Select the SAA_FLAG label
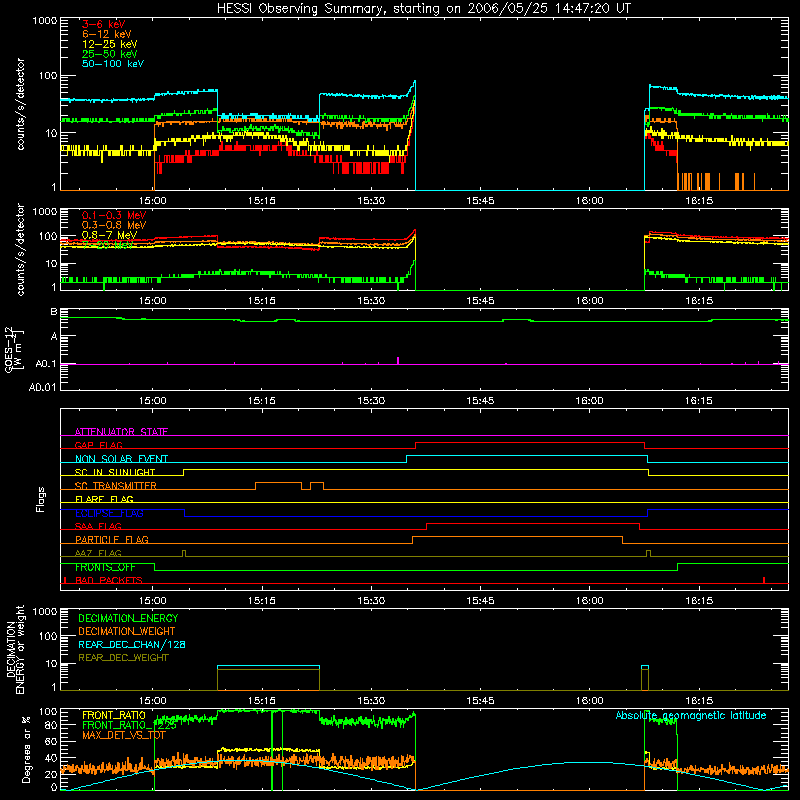The image size is (800, 800). (x=98, y=526)
